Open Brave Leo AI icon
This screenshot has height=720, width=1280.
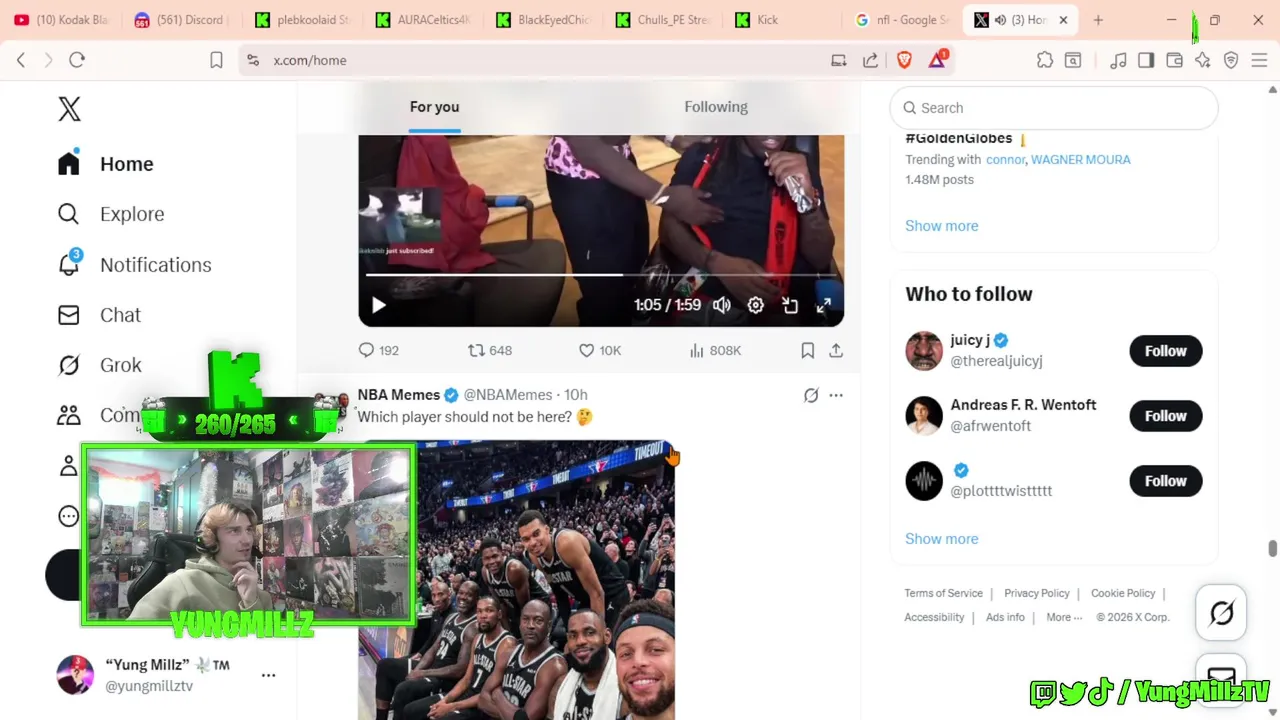[x=1203, y=60]
